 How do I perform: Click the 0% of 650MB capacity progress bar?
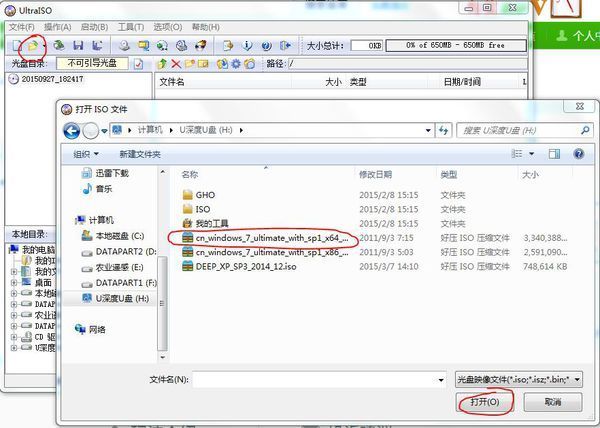point(456,46)
